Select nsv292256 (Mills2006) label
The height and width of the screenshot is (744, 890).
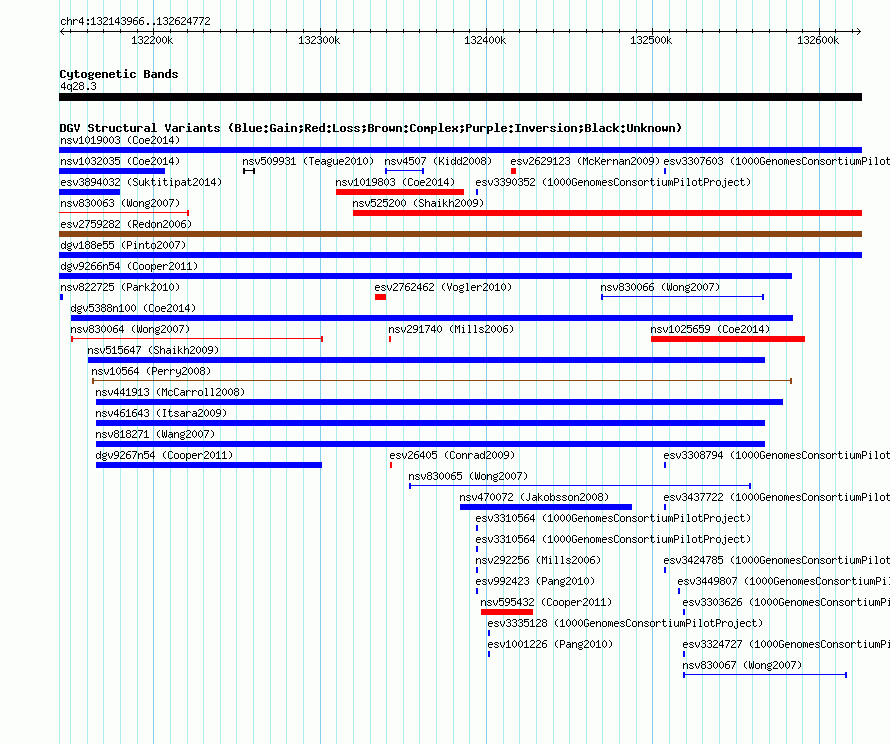[538, 560]
